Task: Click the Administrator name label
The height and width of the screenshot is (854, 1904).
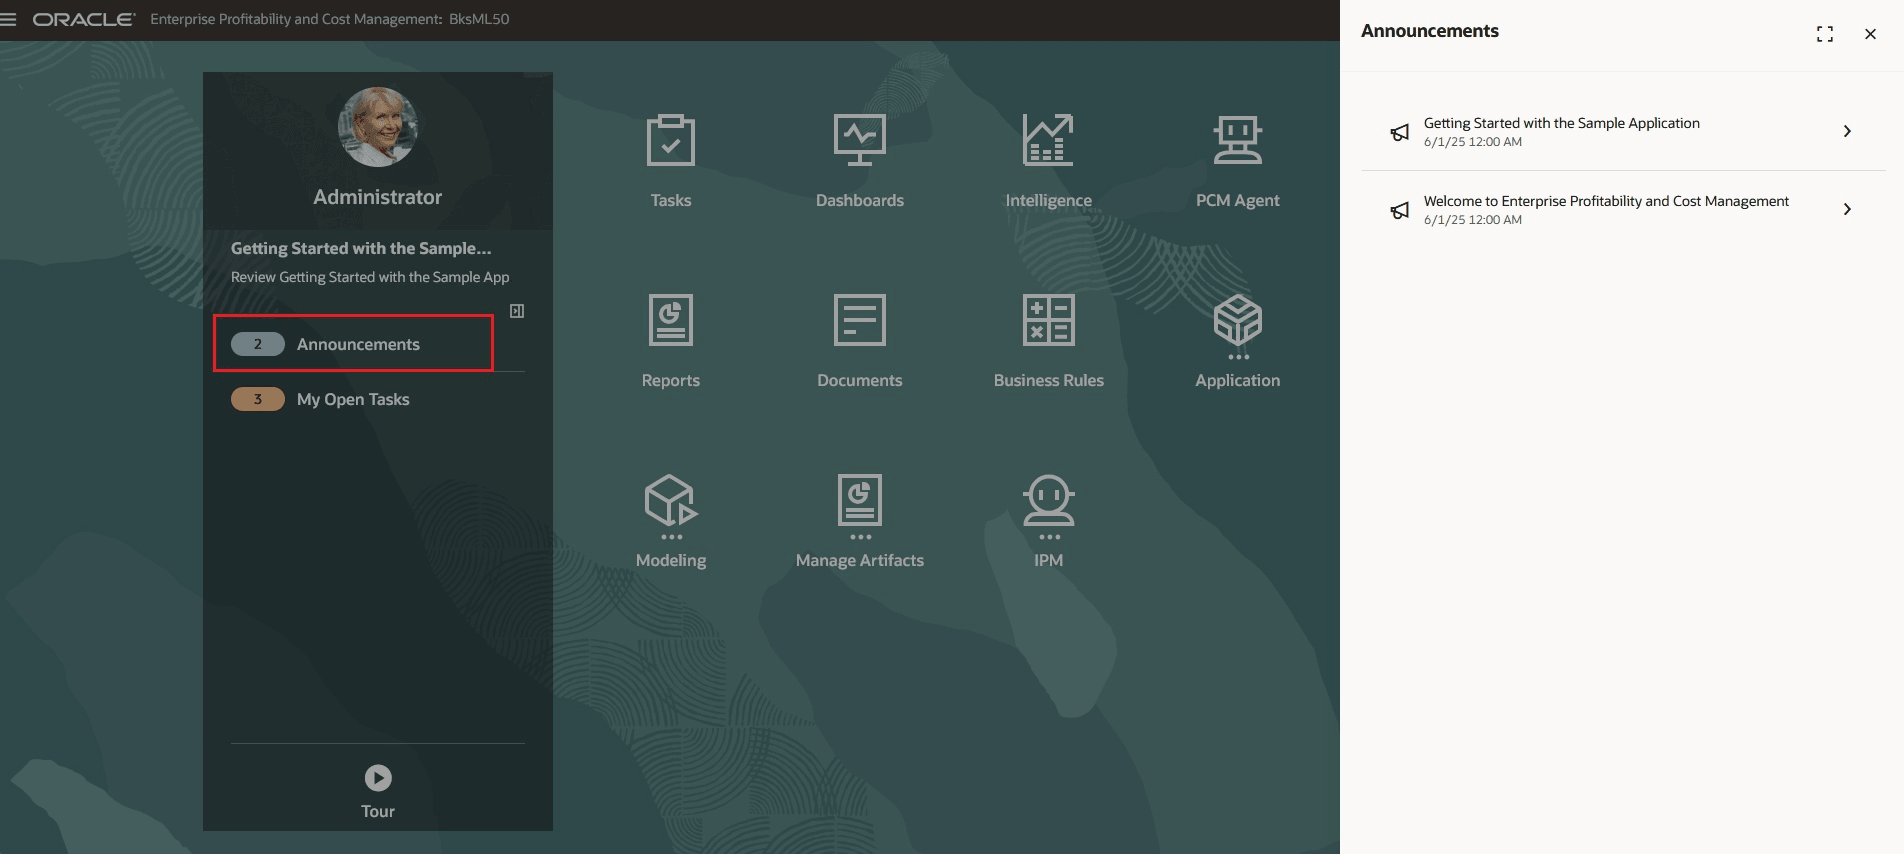Action: click(x=378, y=197)
